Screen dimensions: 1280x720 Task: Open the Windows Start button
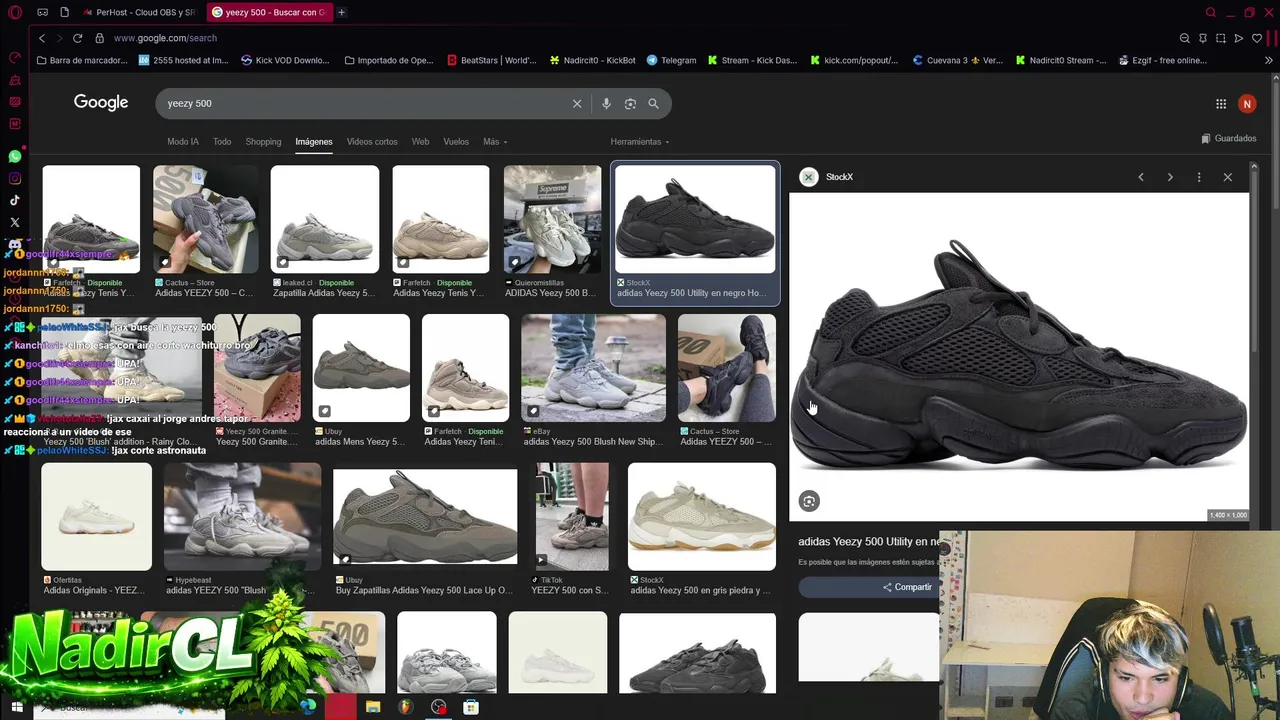(x=16, y=707)
